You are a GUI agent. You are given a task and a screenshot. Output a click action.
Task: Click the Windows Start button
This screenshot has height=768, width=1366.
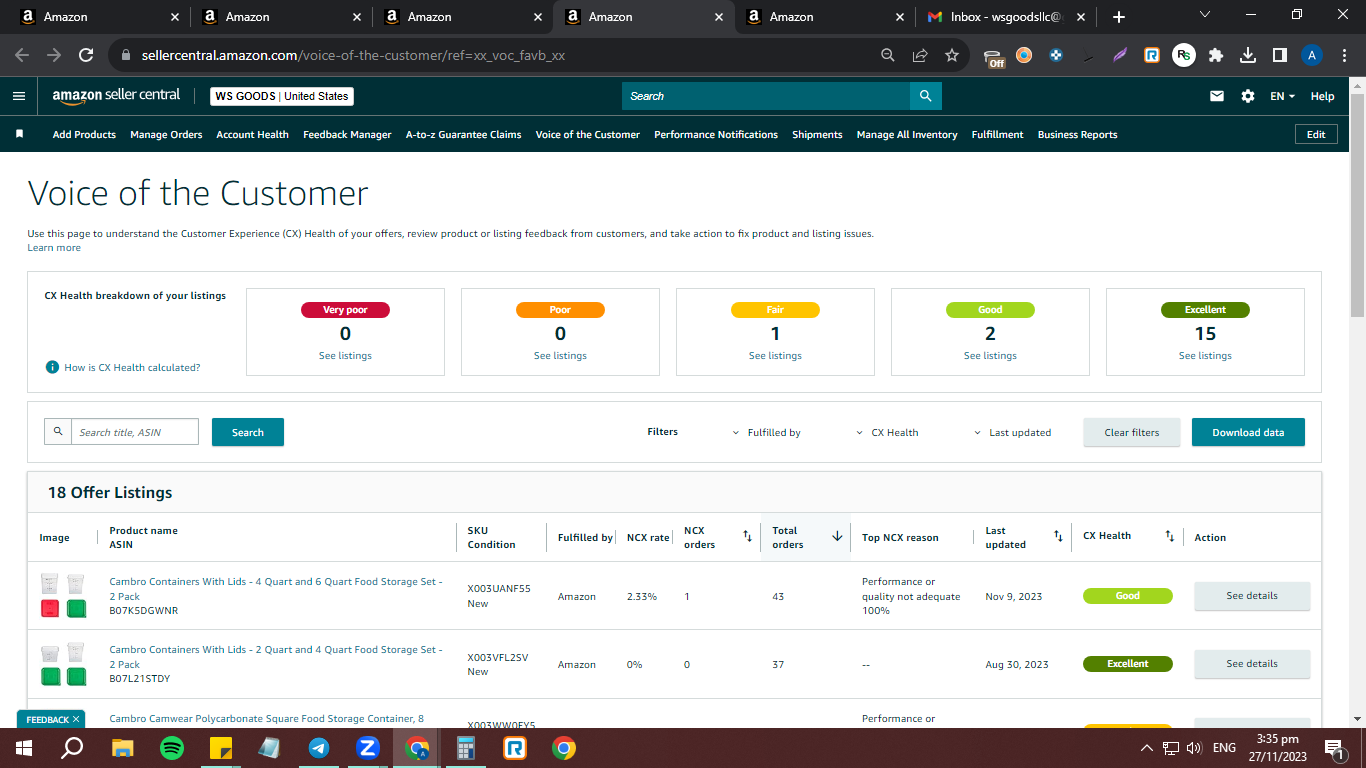[x=24, y=748]
